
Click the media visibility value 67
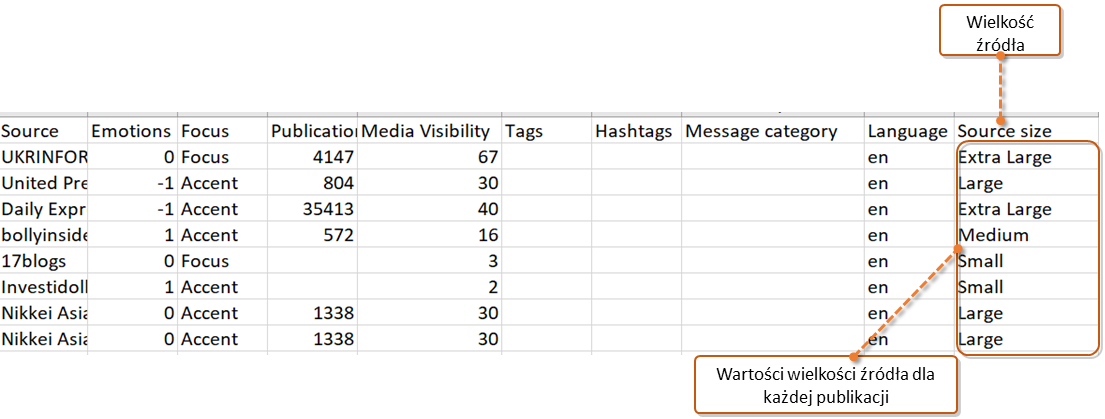point(430,157)
